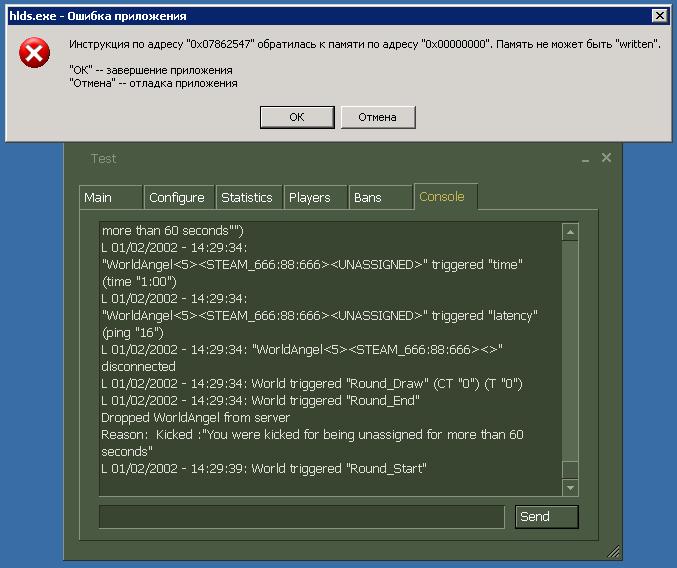Screen dimensions: 677x568
Task: Open the Statistics tab
Action: pyautogui.click(x=249, y=197)
